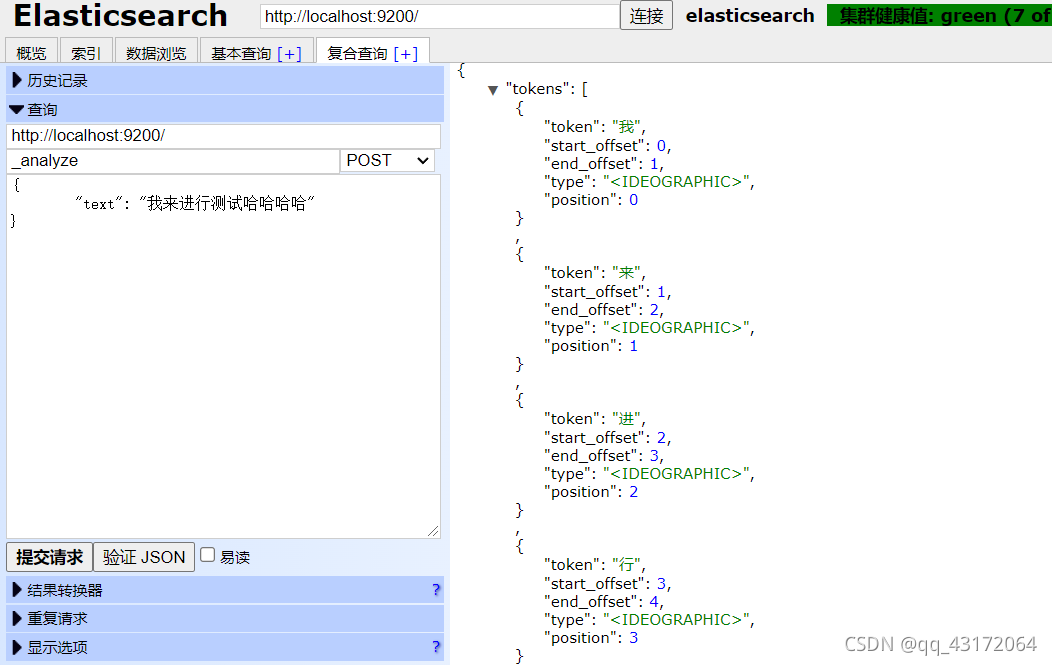Viewport: 1052px width, 665px height.
Task: Click the "position": 3 value
Action: click(x=633, y=638)
